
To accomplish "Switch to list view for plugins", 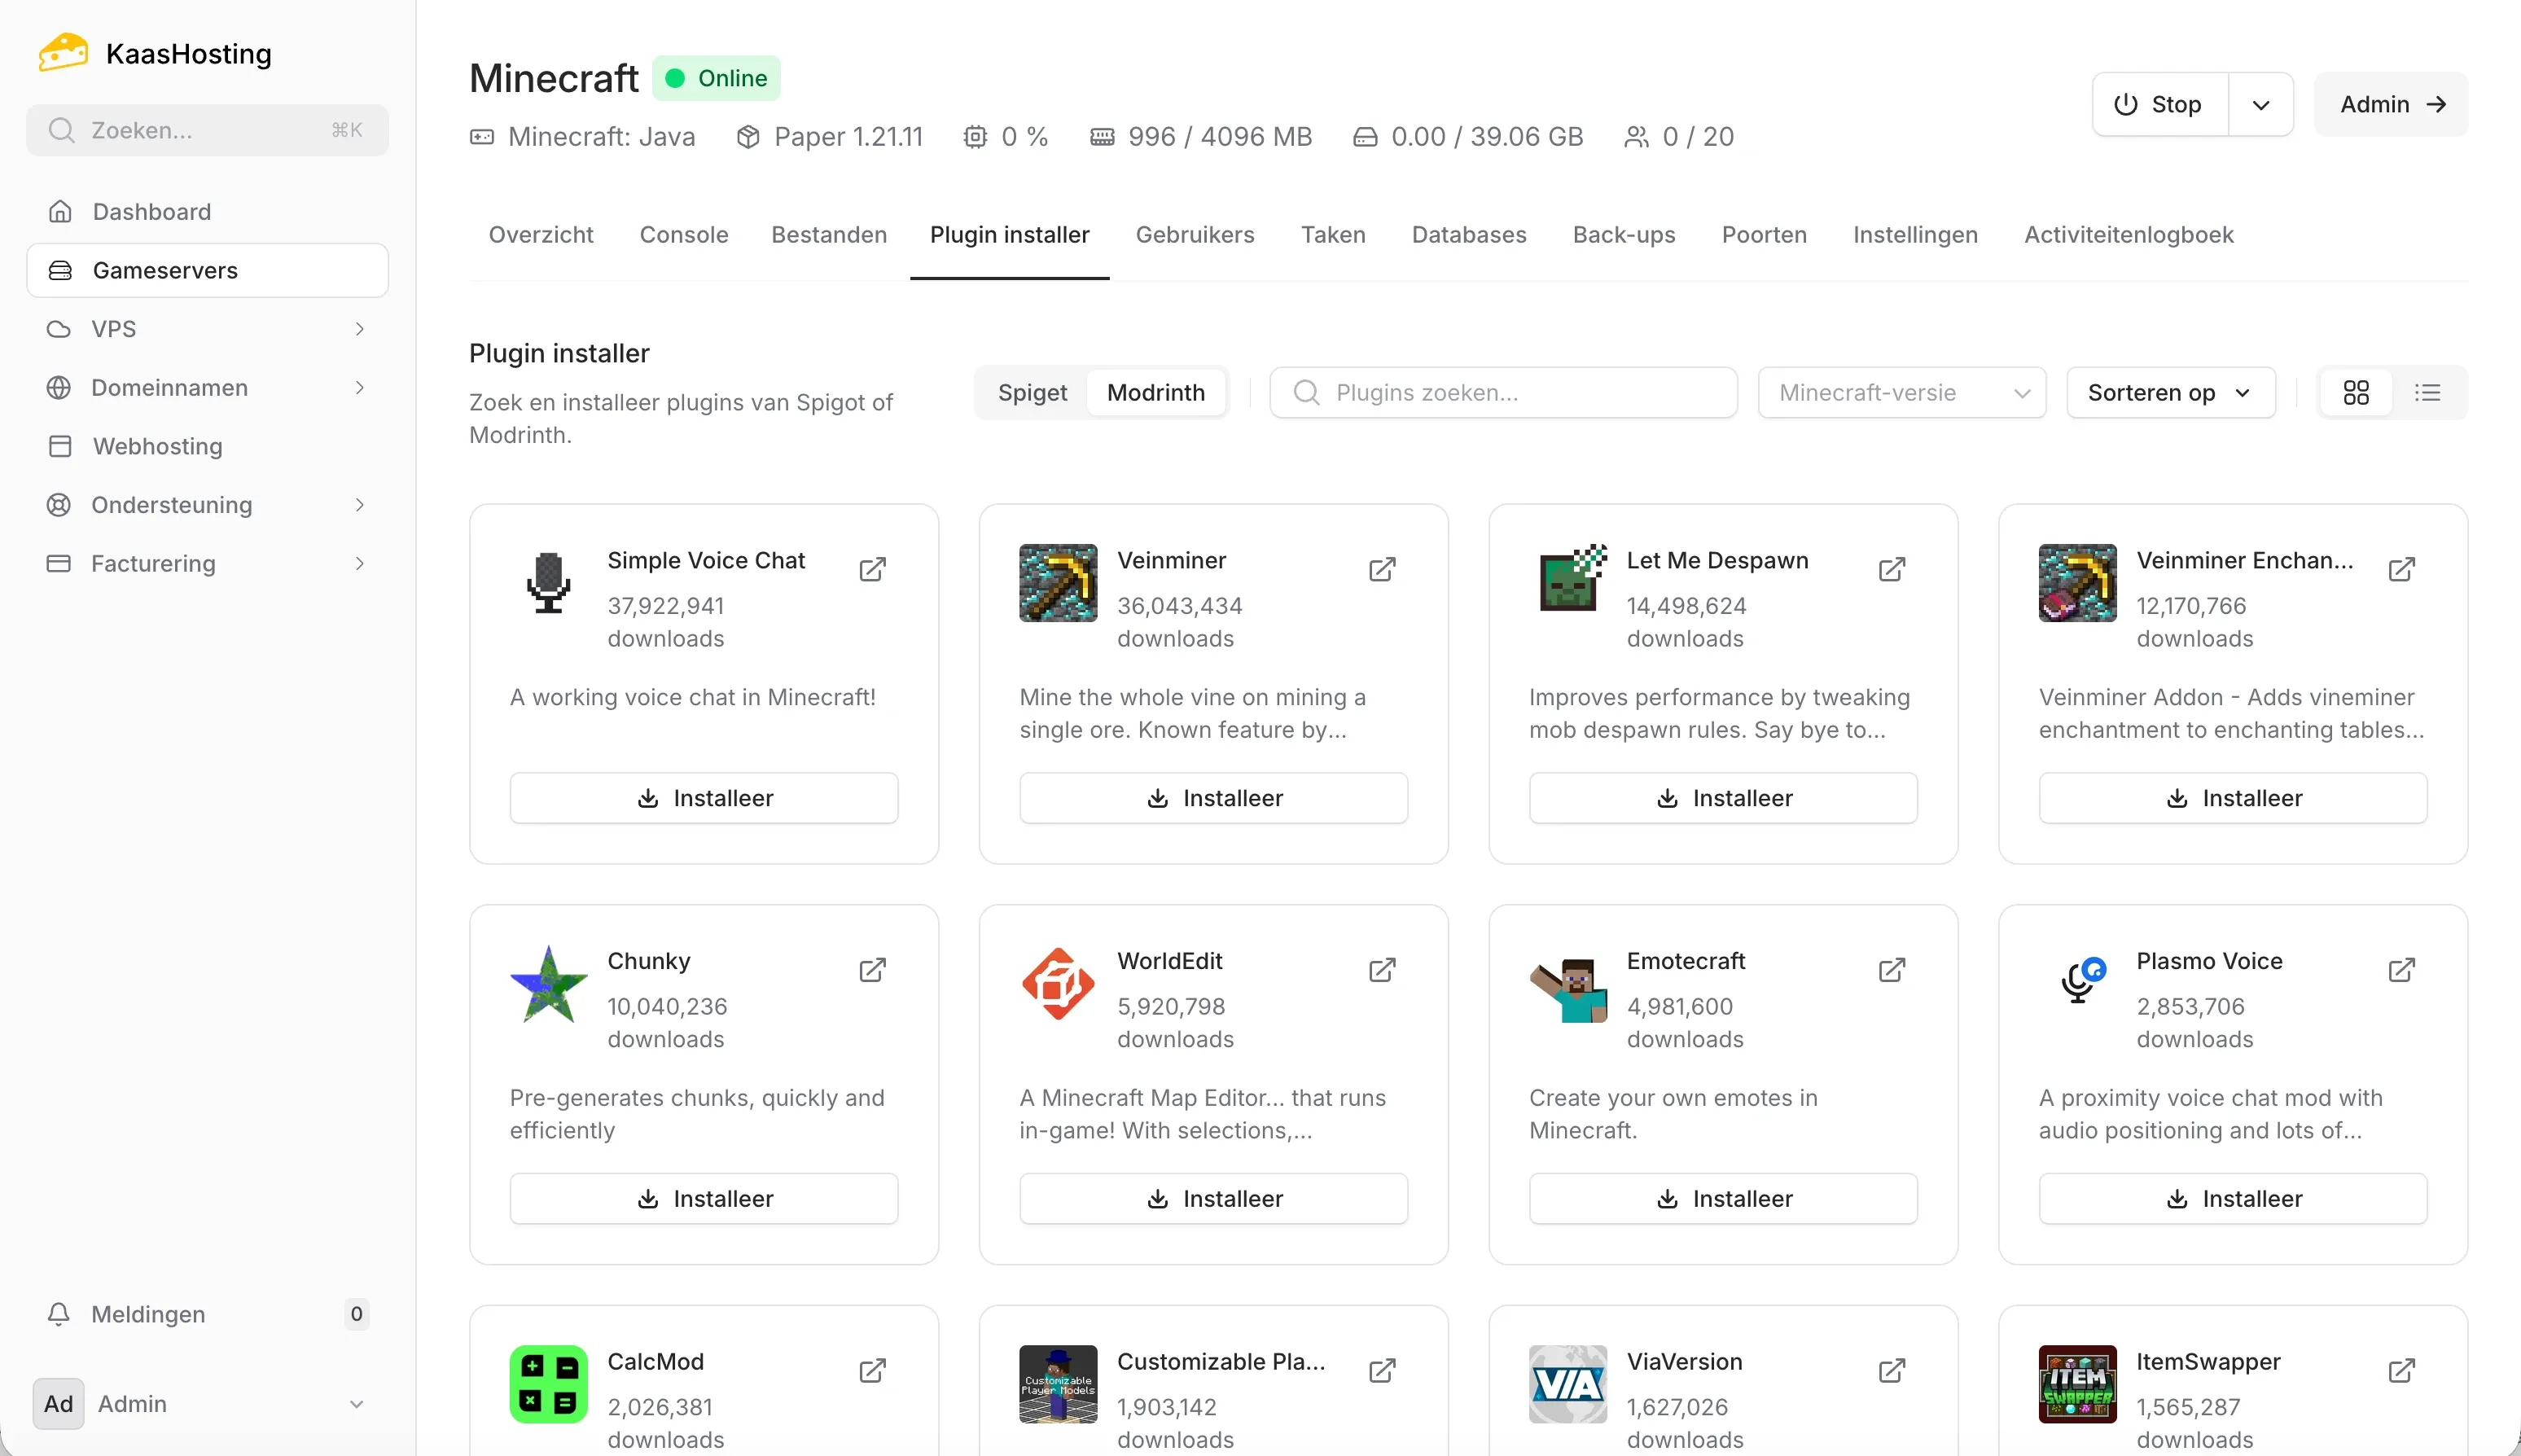I will point(2429,392).
